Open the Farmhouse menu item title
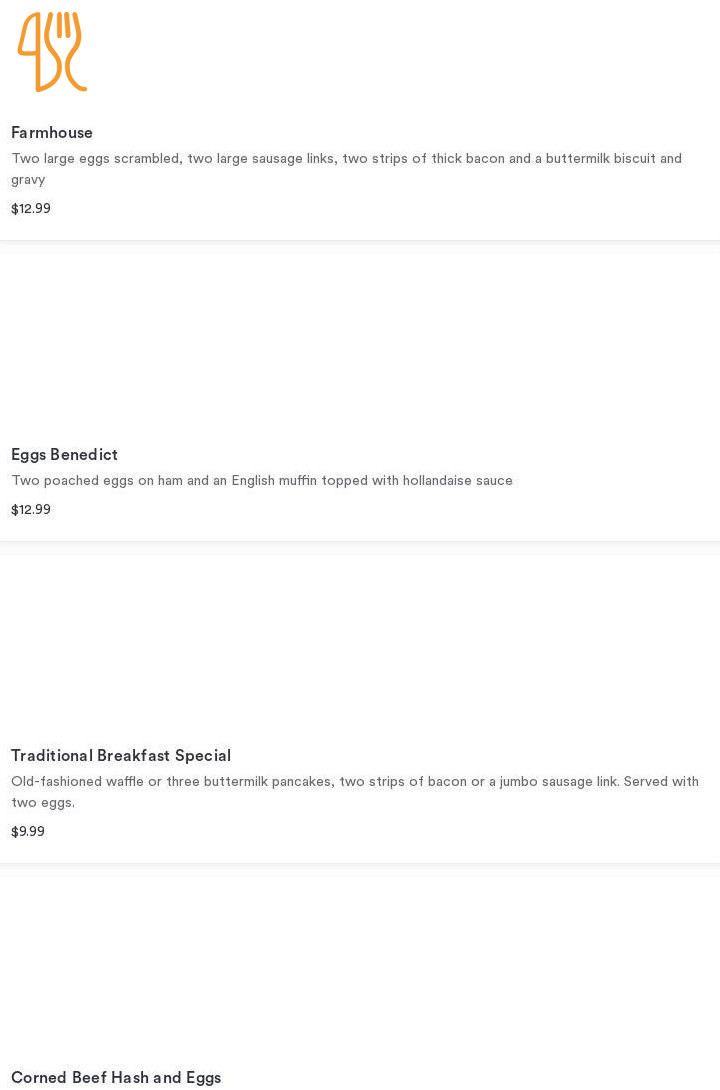The height and width of the screenshot is (1090, 720). [52, 133]
